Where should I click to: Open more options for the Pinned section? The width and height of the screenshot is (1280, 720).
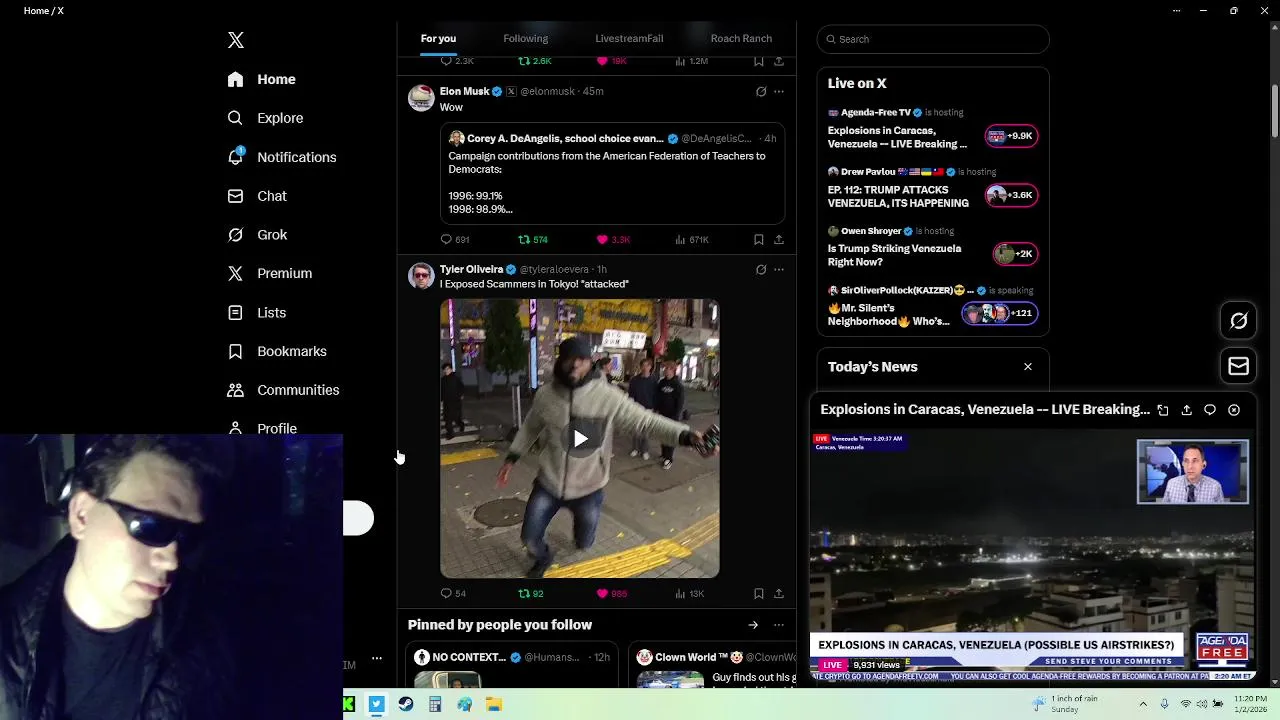point(779,625)
